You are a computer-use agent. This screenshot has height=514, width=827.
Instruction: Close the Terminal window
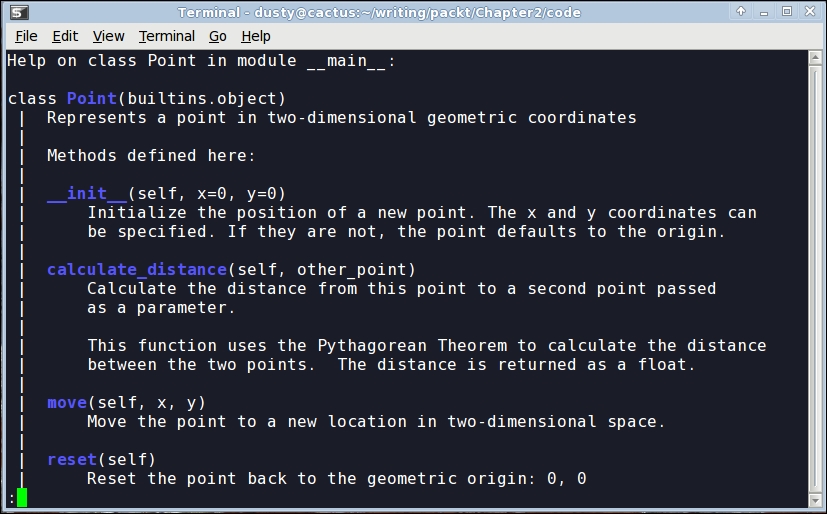pos(808,12)
